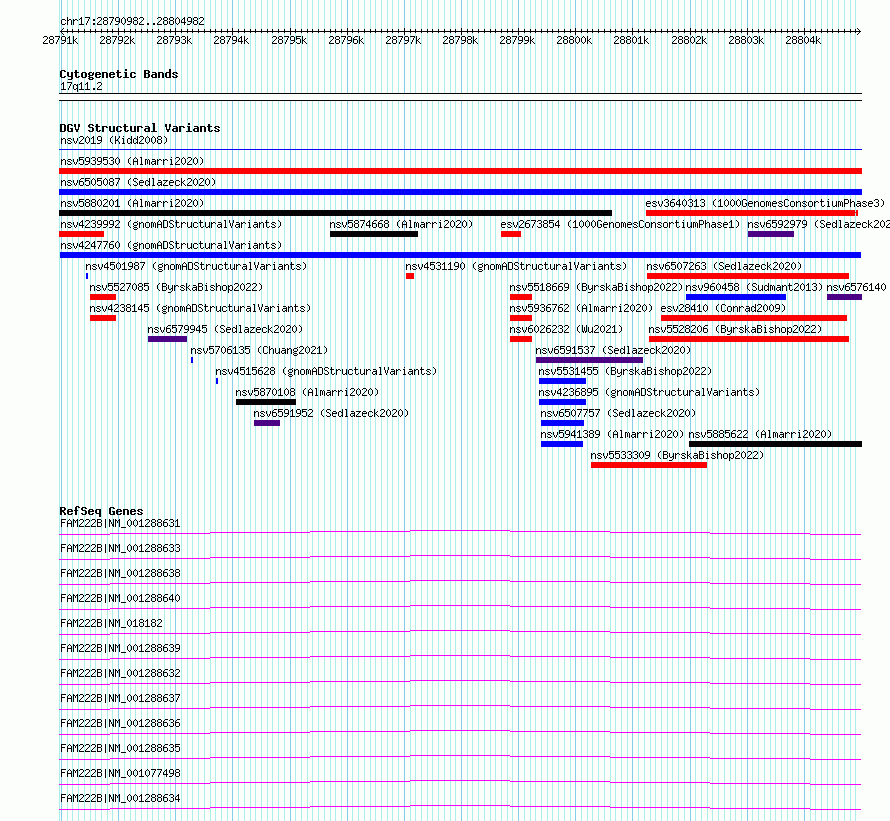Open transcript FAM222B|NM_001288639
The image size is (890, 821).
point(120,648)
